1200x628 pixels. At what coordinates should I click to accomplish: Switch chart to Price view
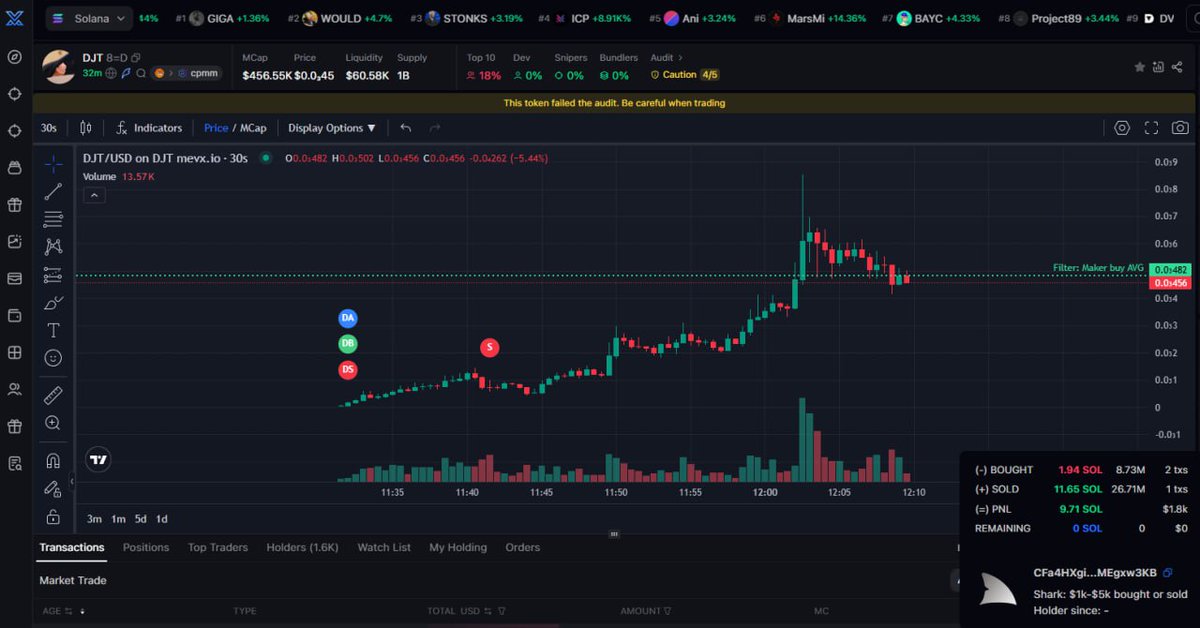coord(216,128)
